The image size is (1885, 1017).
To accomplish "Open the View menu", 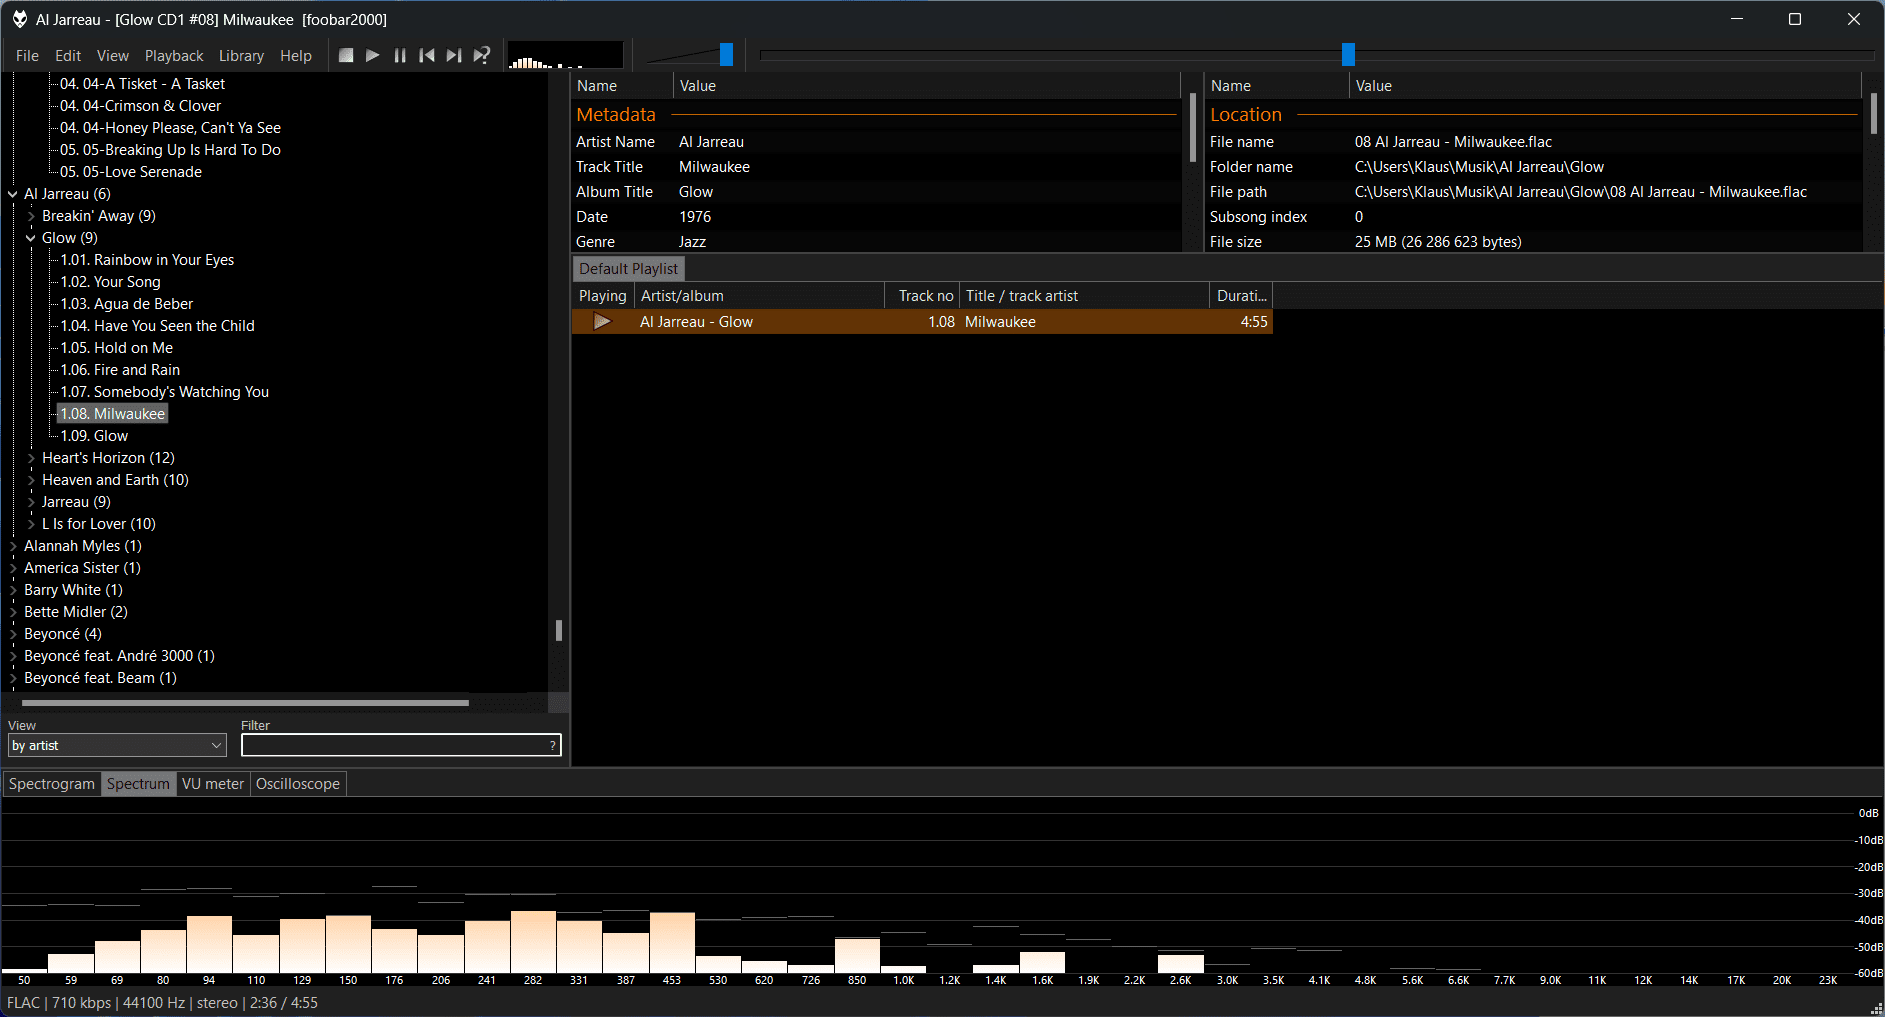I will coord(113,56).
